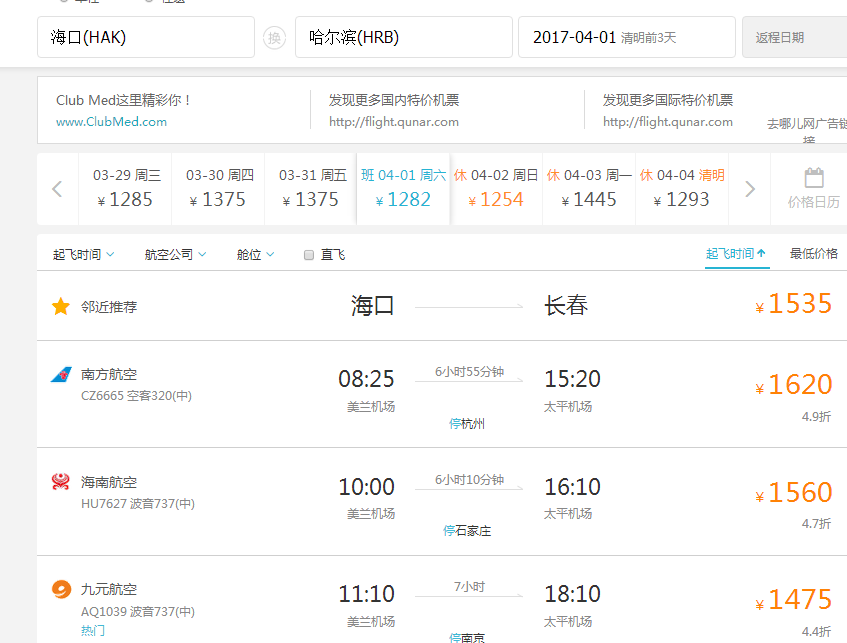
Task: Expand the 起飞时间 filter dropdown
Action: [x=83, y=254]
